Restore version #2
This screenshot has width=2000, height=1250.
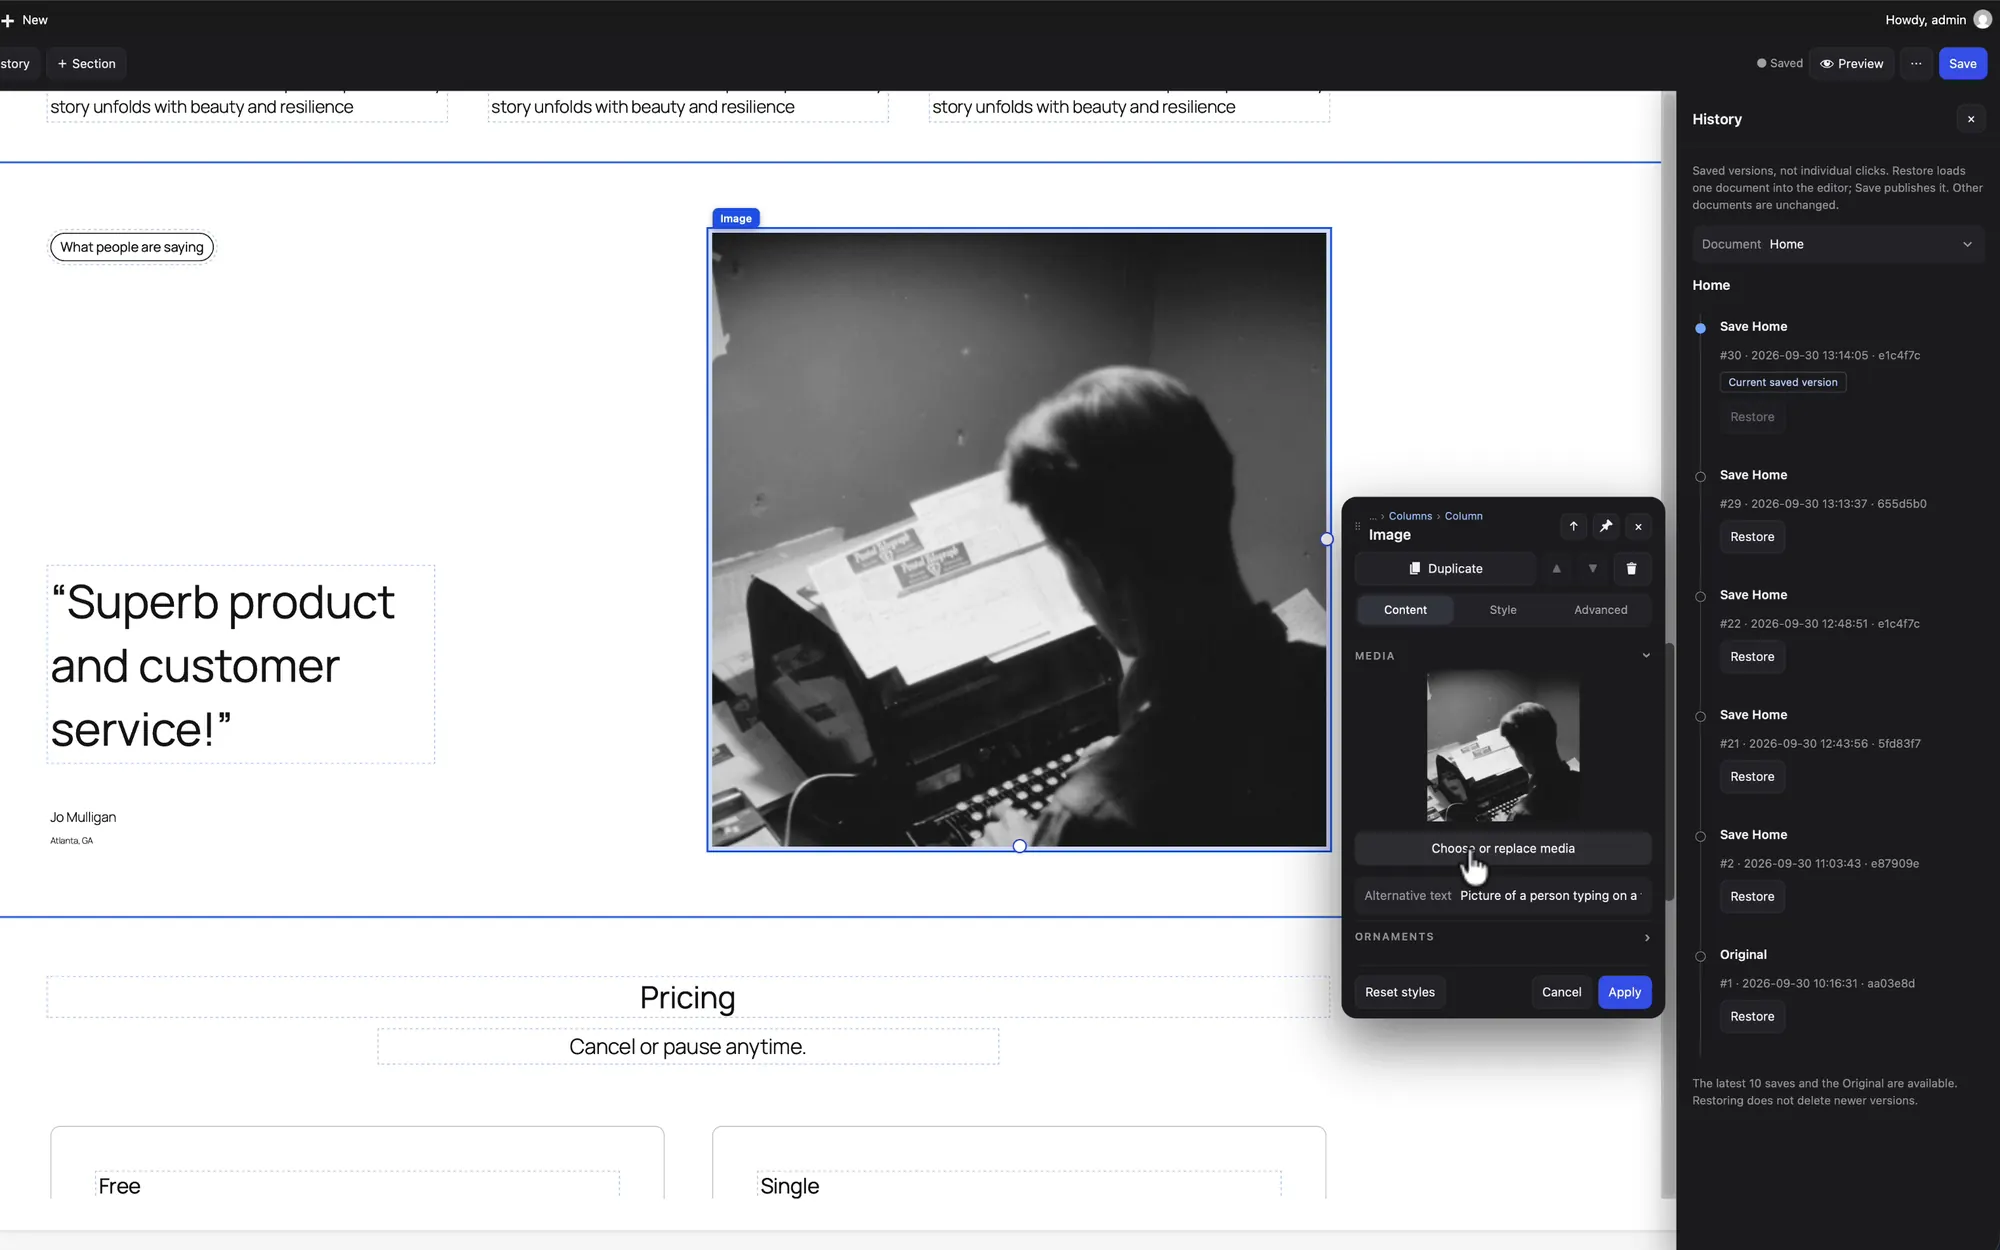click(x=1752, y=897)
